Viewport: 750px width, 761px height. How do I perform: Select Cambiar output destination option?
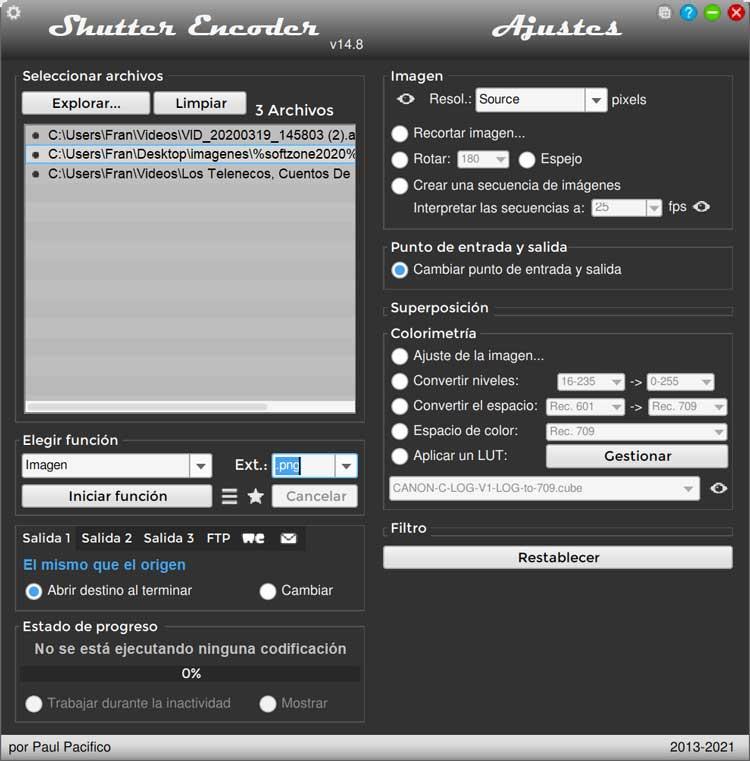tap(267, 591)
